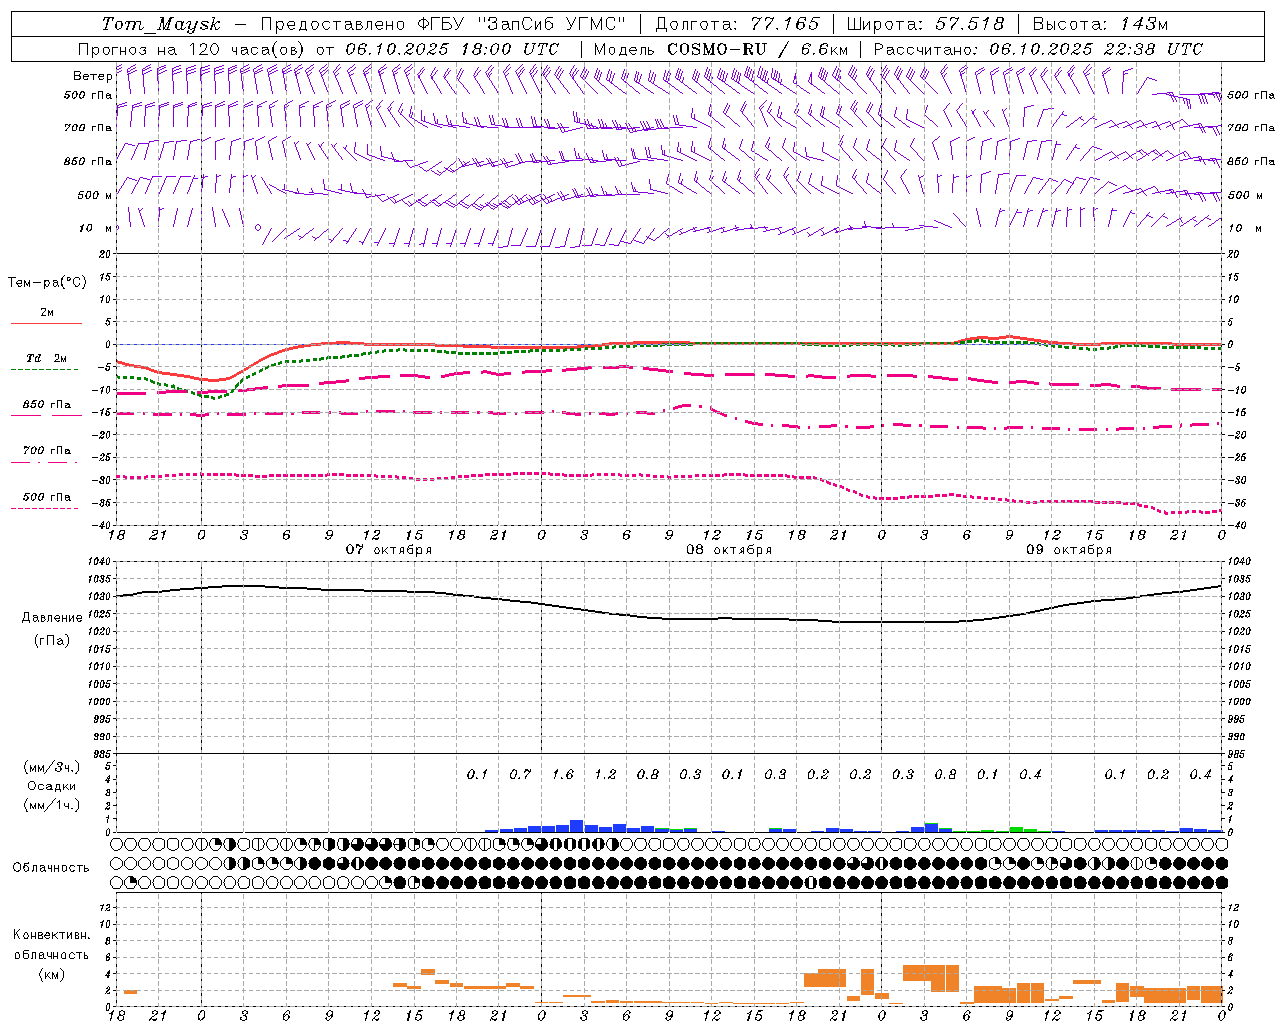Screen dimensions: 1280x1024
Task: Select the 850 гПа temperature legend entry
Action: 47,405
